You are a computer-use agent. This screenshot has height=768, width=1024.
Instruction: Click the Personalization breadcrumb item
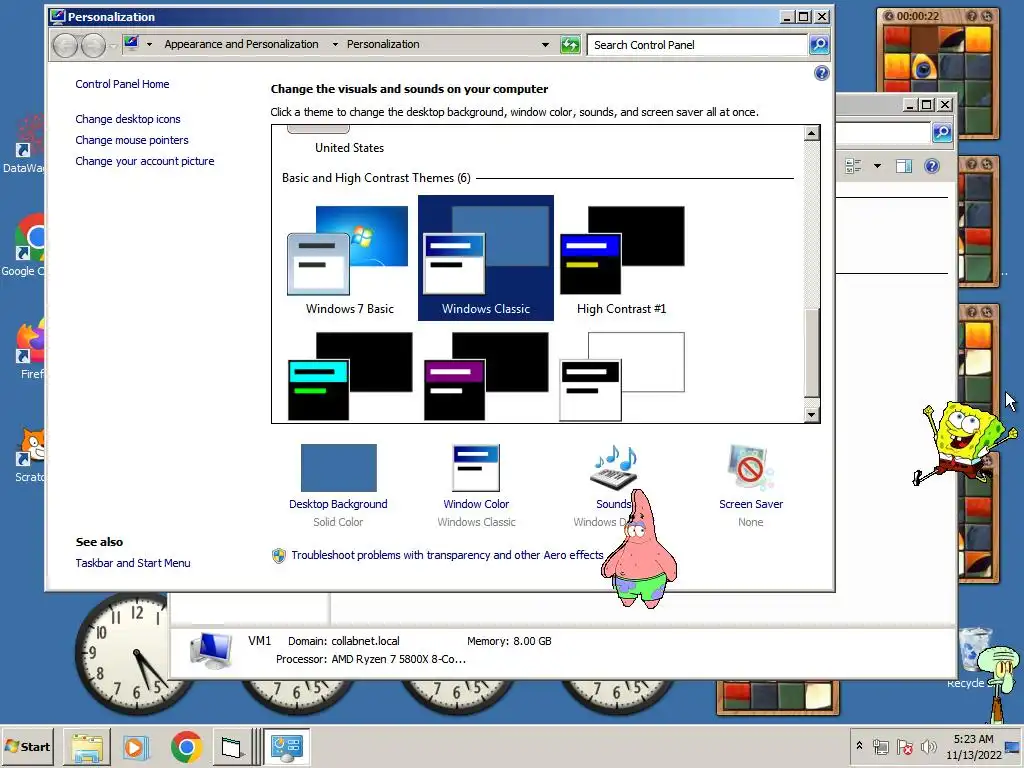coord(383,44)
